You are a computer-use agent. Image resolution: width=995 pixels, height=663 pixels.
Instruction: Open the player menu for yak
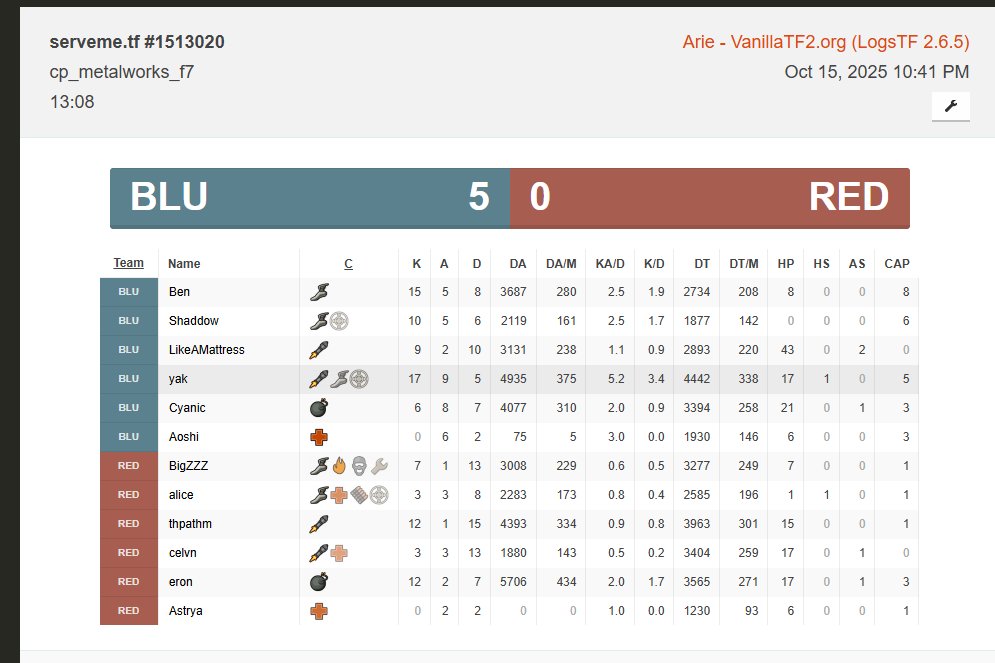pos(178,379)
